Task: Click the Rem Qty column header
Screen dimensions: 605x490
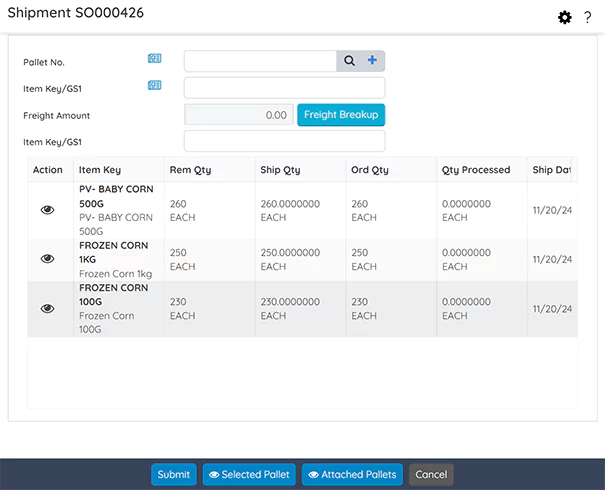Action: [190, 170]
